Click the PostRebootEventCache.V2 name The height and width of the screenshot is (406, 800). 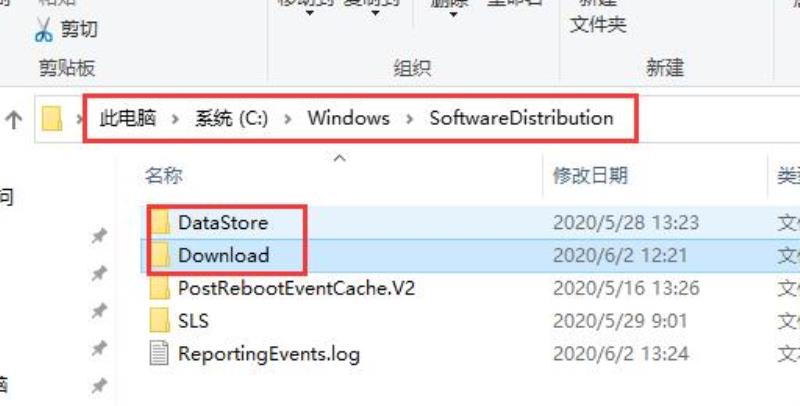296,288
